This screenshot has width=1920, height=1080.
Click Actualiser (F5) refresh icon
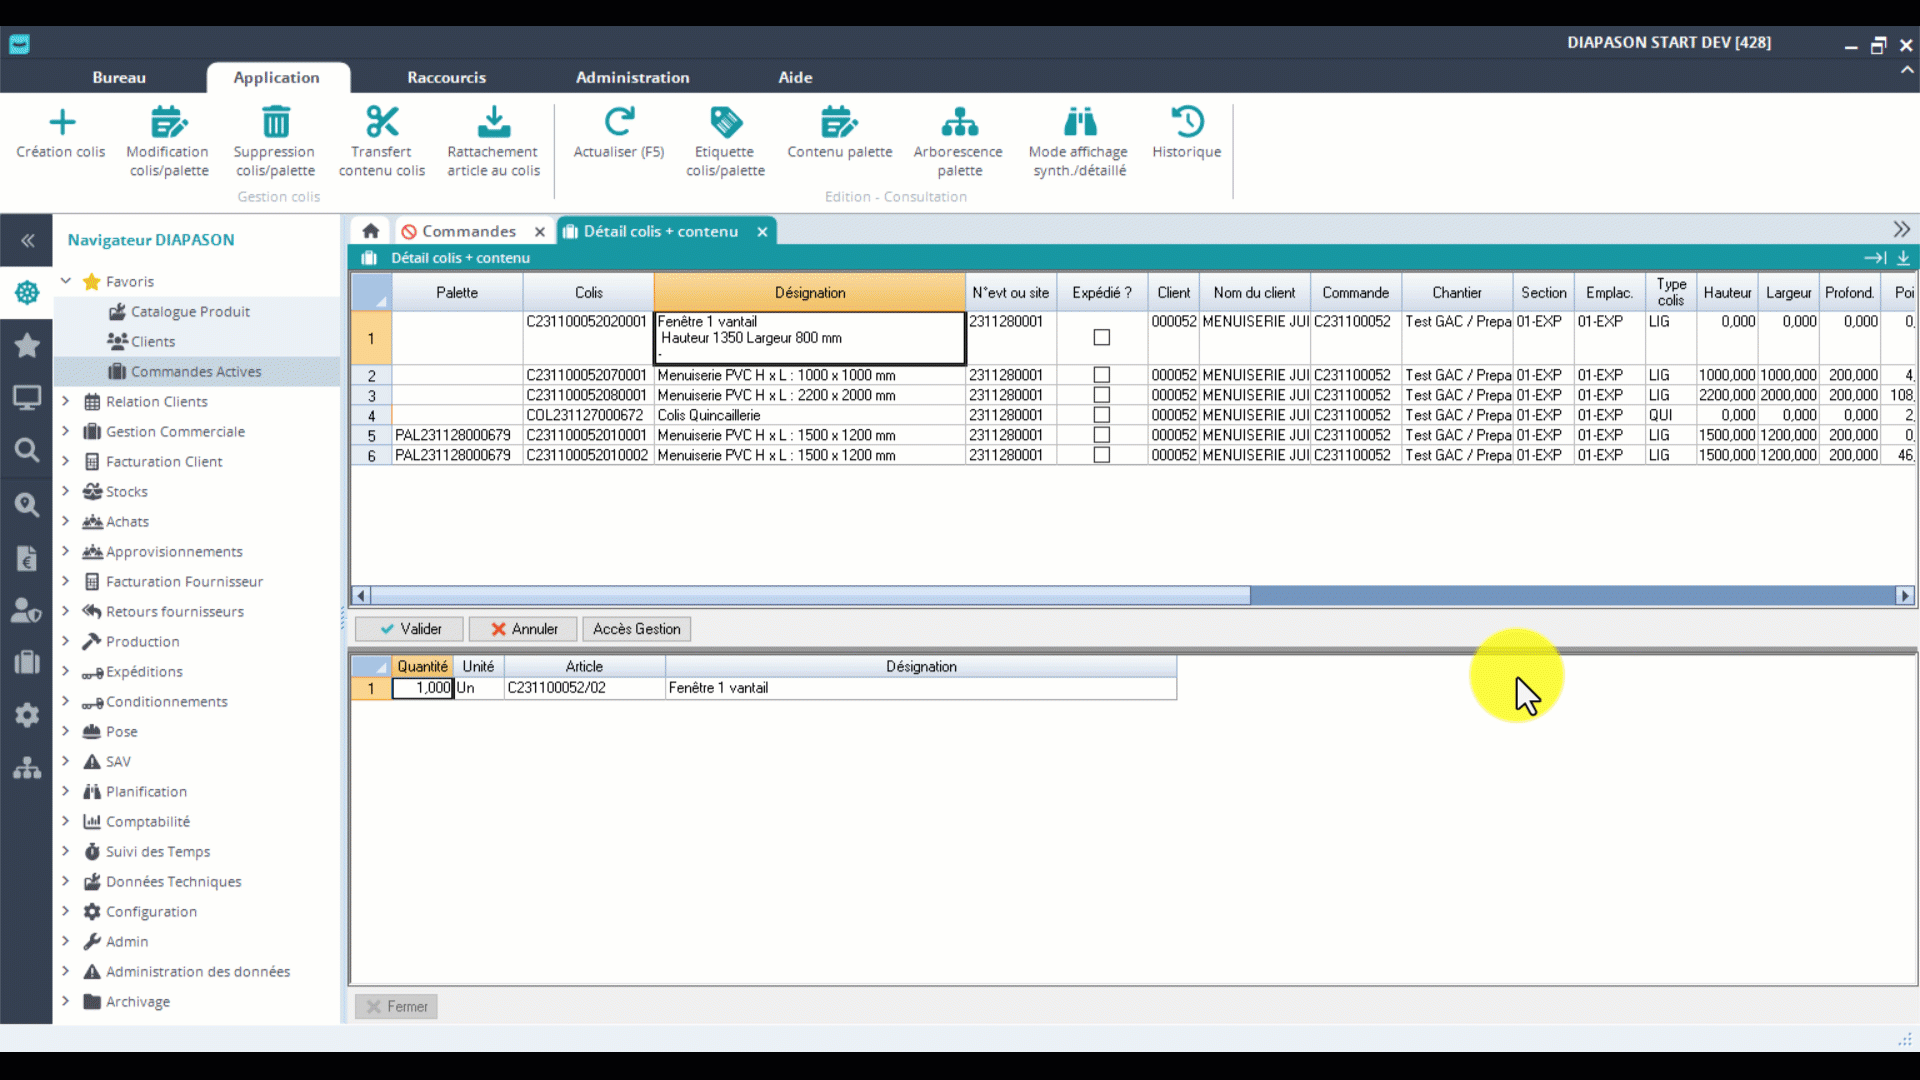(x=619, y=123)
